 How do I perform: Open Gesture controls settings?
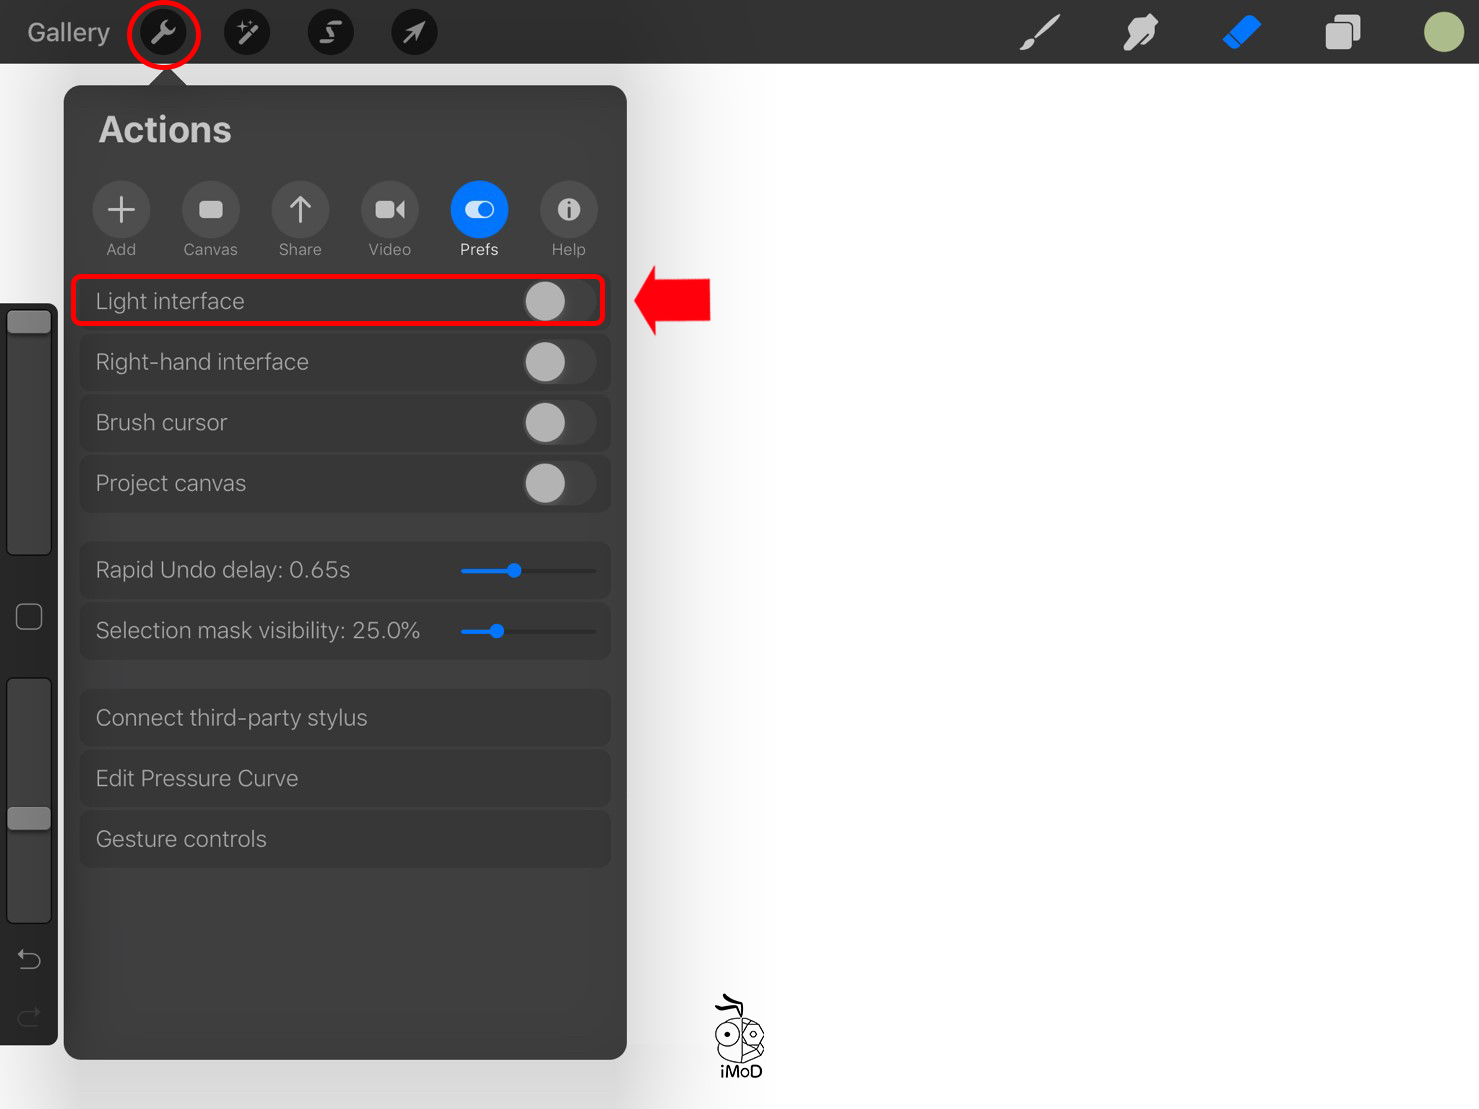344,838
